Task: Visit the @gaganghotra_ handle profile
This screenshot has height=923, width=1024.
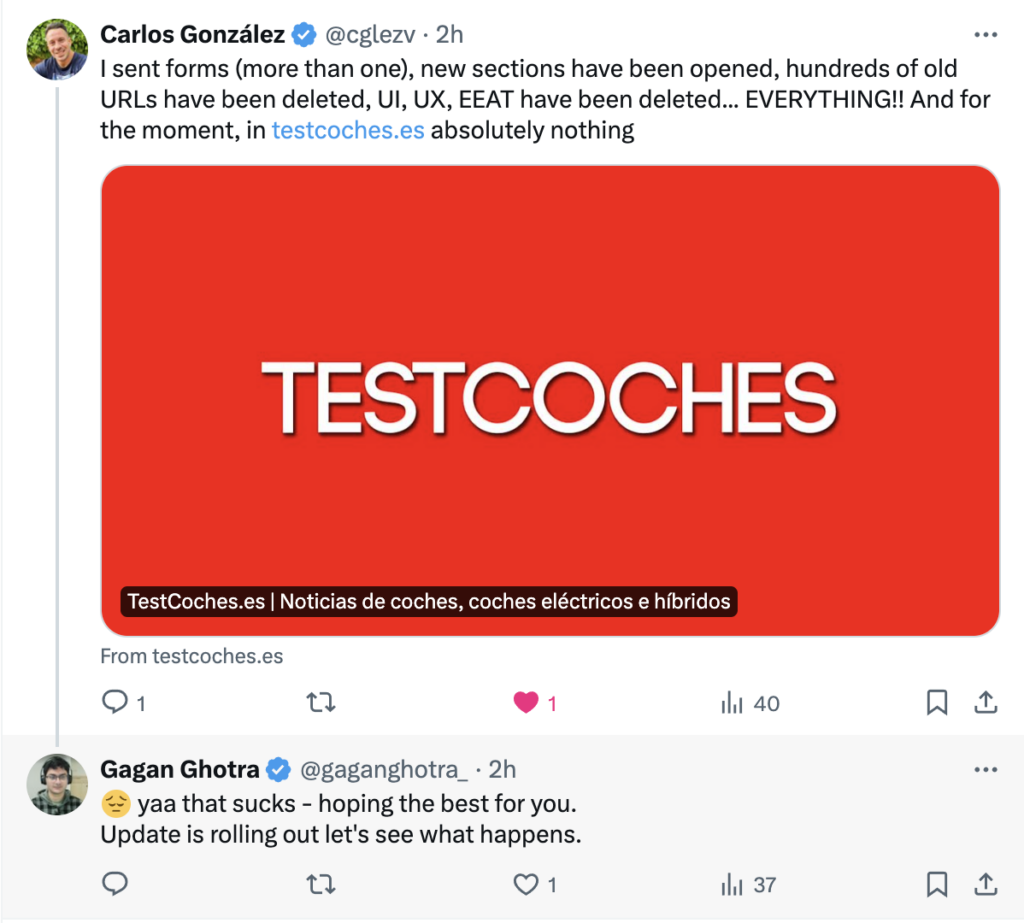Action: tap(384, 769)
